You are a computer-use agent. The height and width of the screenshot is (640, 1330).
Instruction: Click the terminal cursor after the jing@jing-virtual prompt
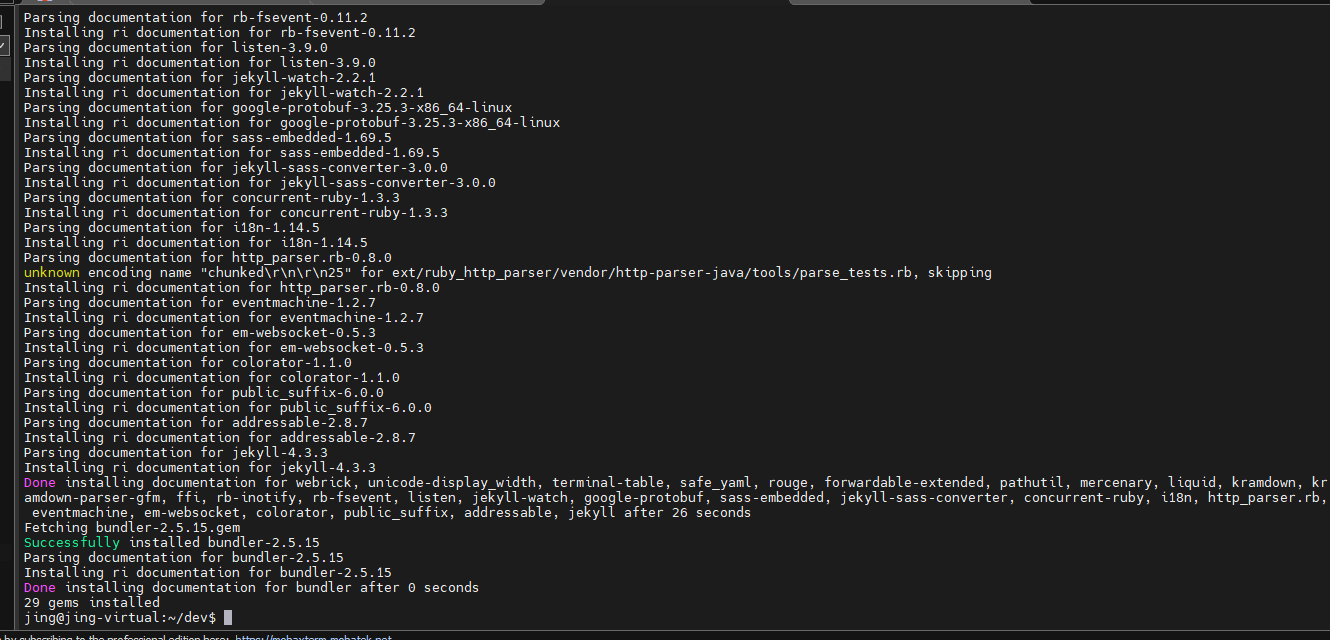228,618
